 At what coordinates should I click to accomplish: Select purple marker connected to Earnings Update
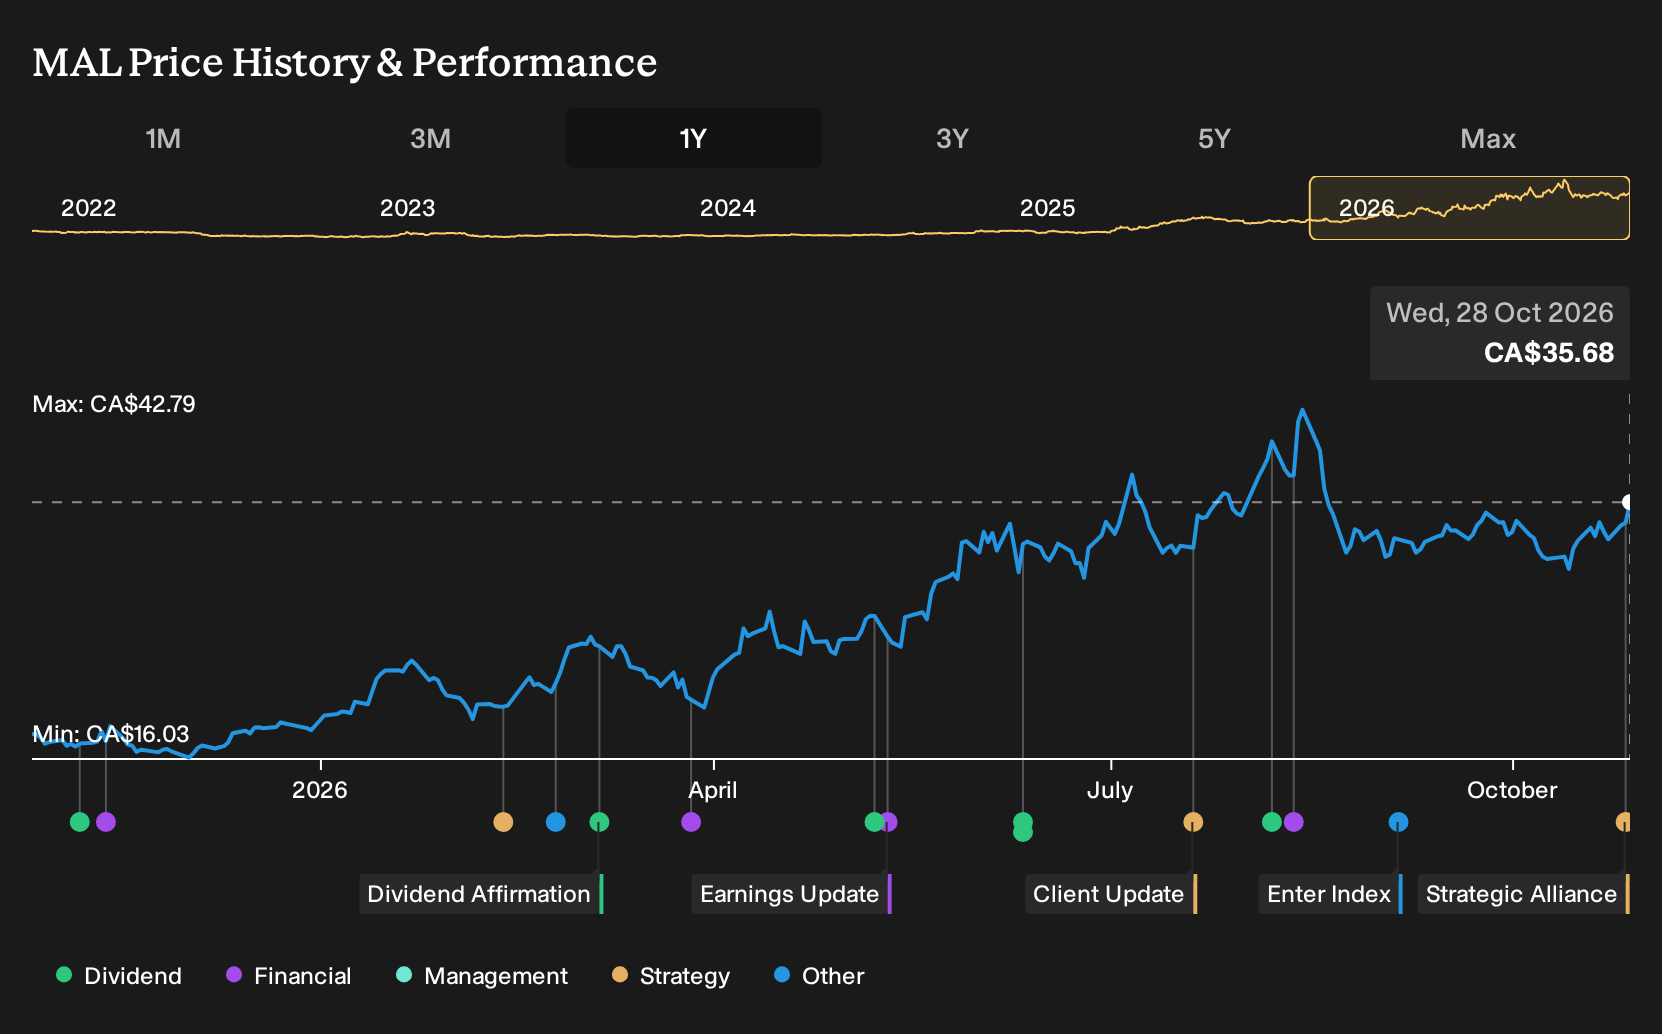tap(890, 822)
